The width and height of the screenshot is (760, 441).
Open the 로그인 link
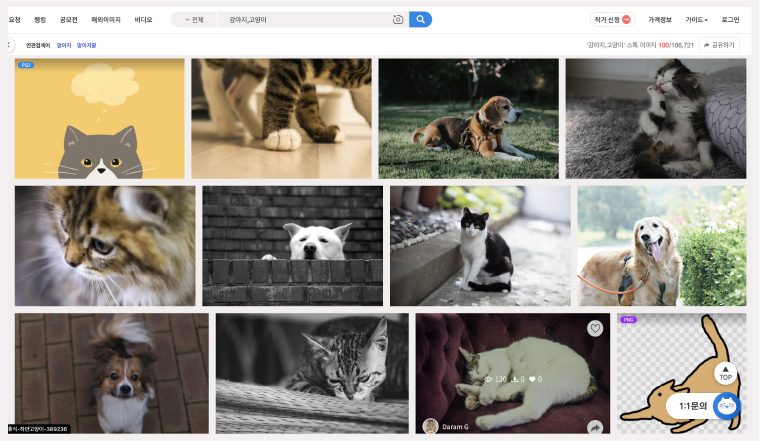point(730,19)
